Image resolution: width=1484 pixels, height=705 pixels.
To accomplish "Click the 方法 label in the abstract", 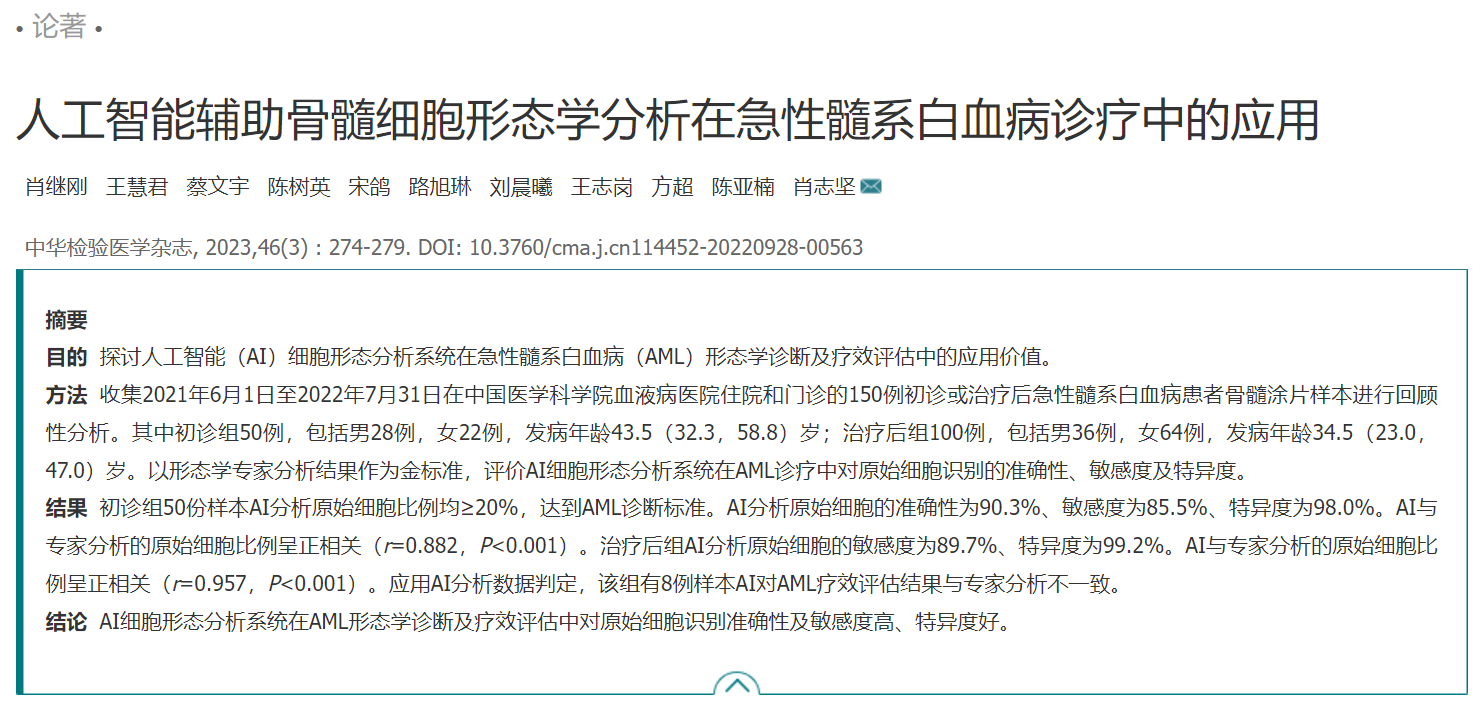I will [66, 395].
